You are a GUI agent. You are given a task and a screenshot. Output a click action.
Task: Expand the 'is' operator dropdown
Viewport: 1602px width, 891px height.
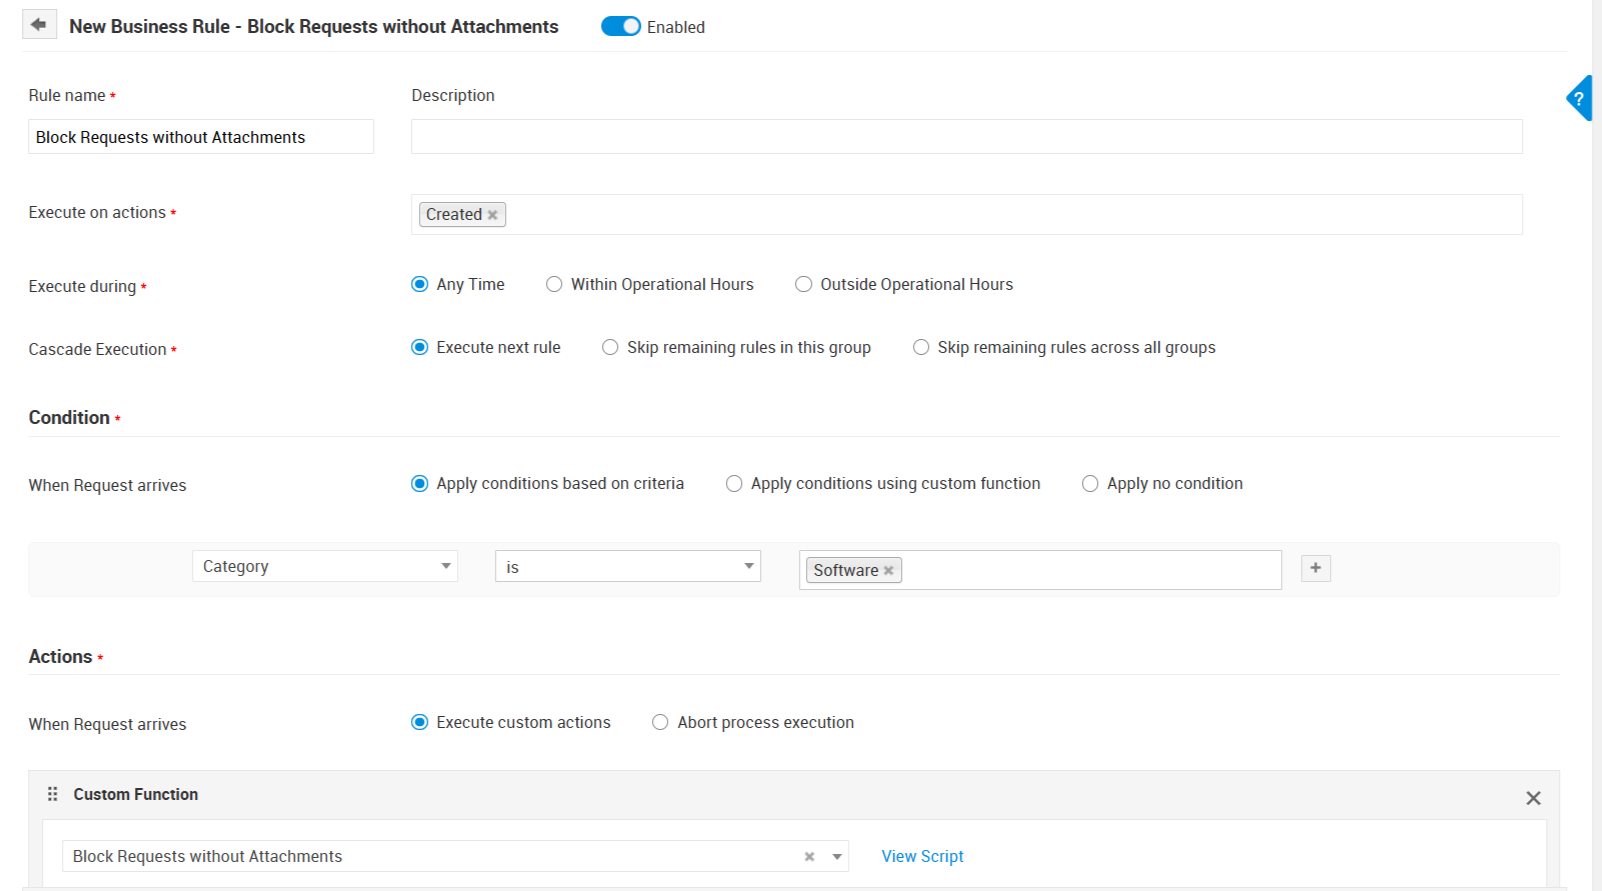[627, 567]
